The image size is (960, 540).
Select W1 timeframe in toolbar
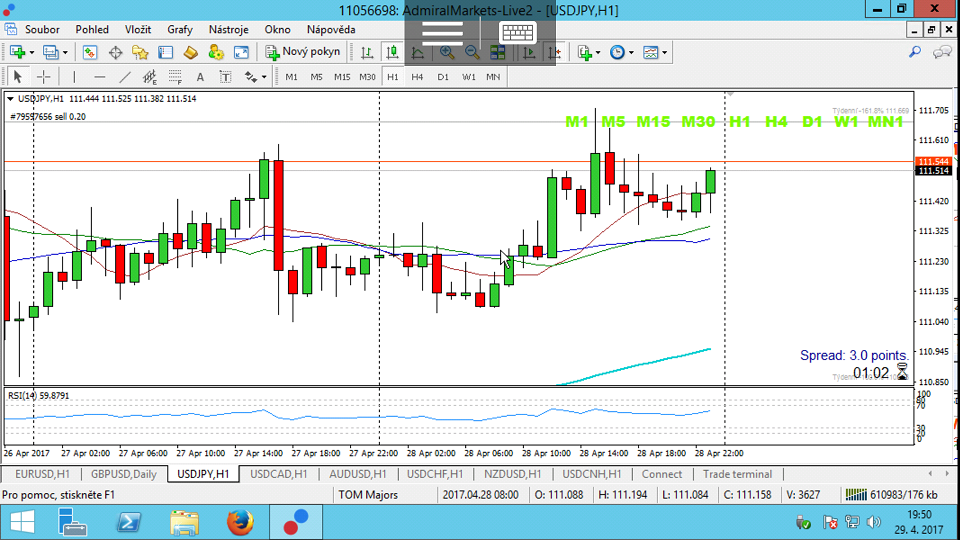pos(468,77)
